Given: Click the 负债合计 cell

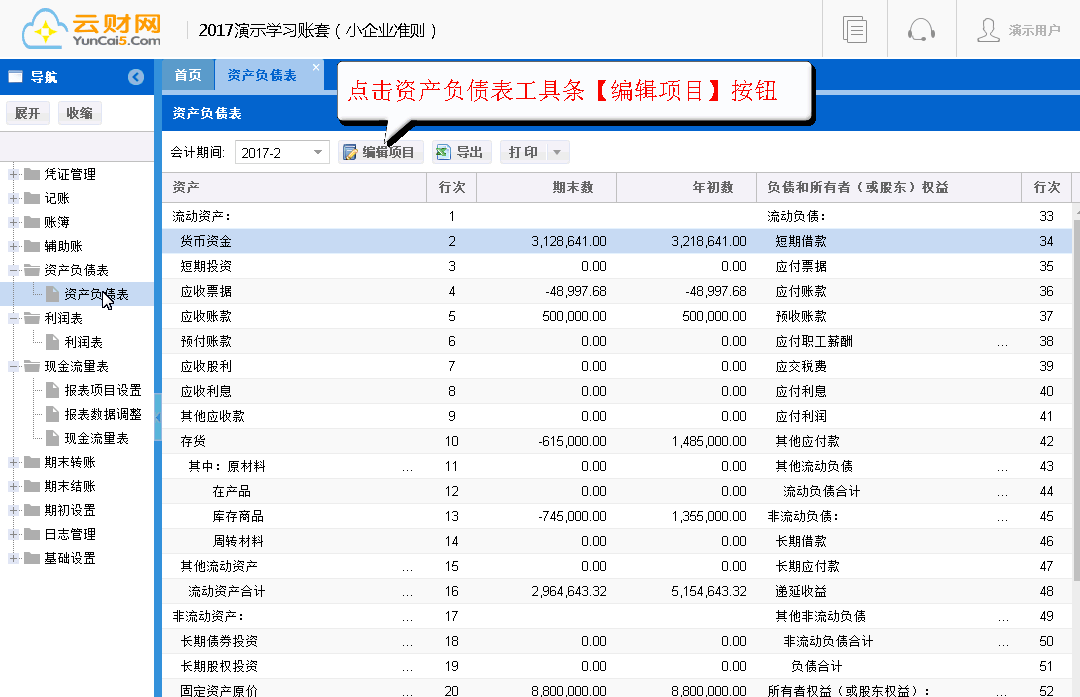Looking at the screenshot, I should (816, 667).
